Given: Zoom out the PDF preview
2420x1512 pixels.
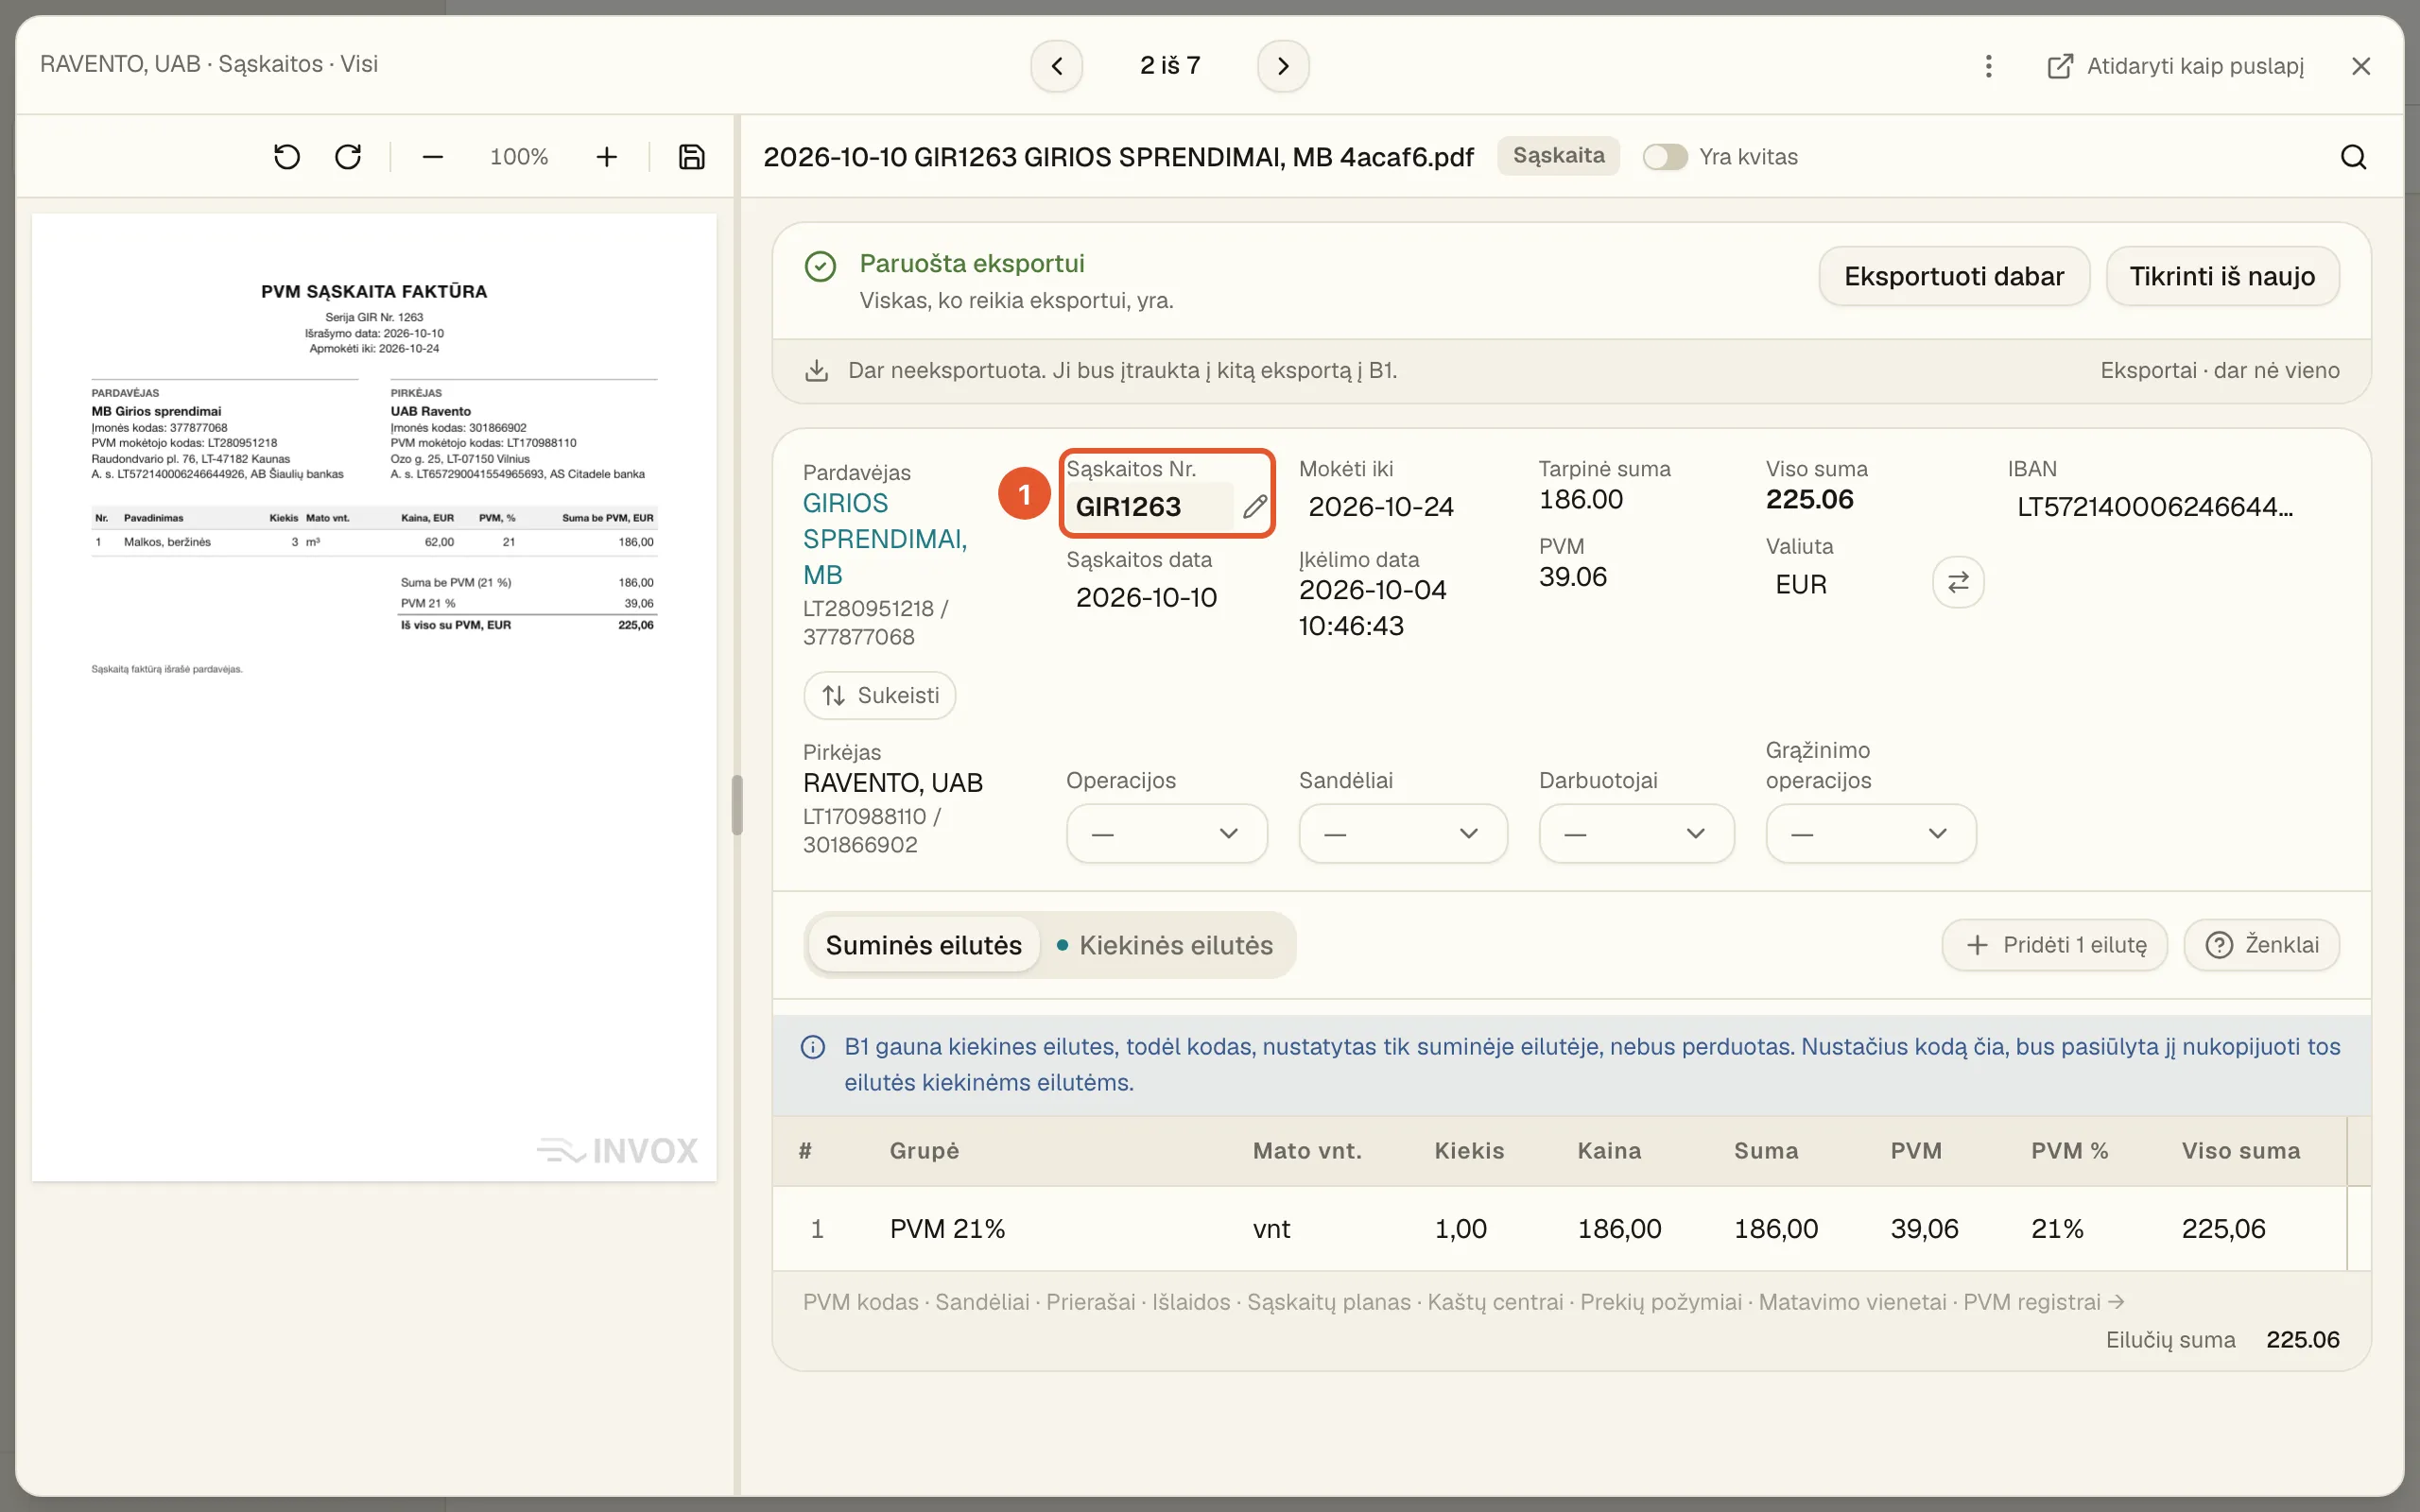Looking at the screenshot, I should pyautogui.click(x=432, y=157).
